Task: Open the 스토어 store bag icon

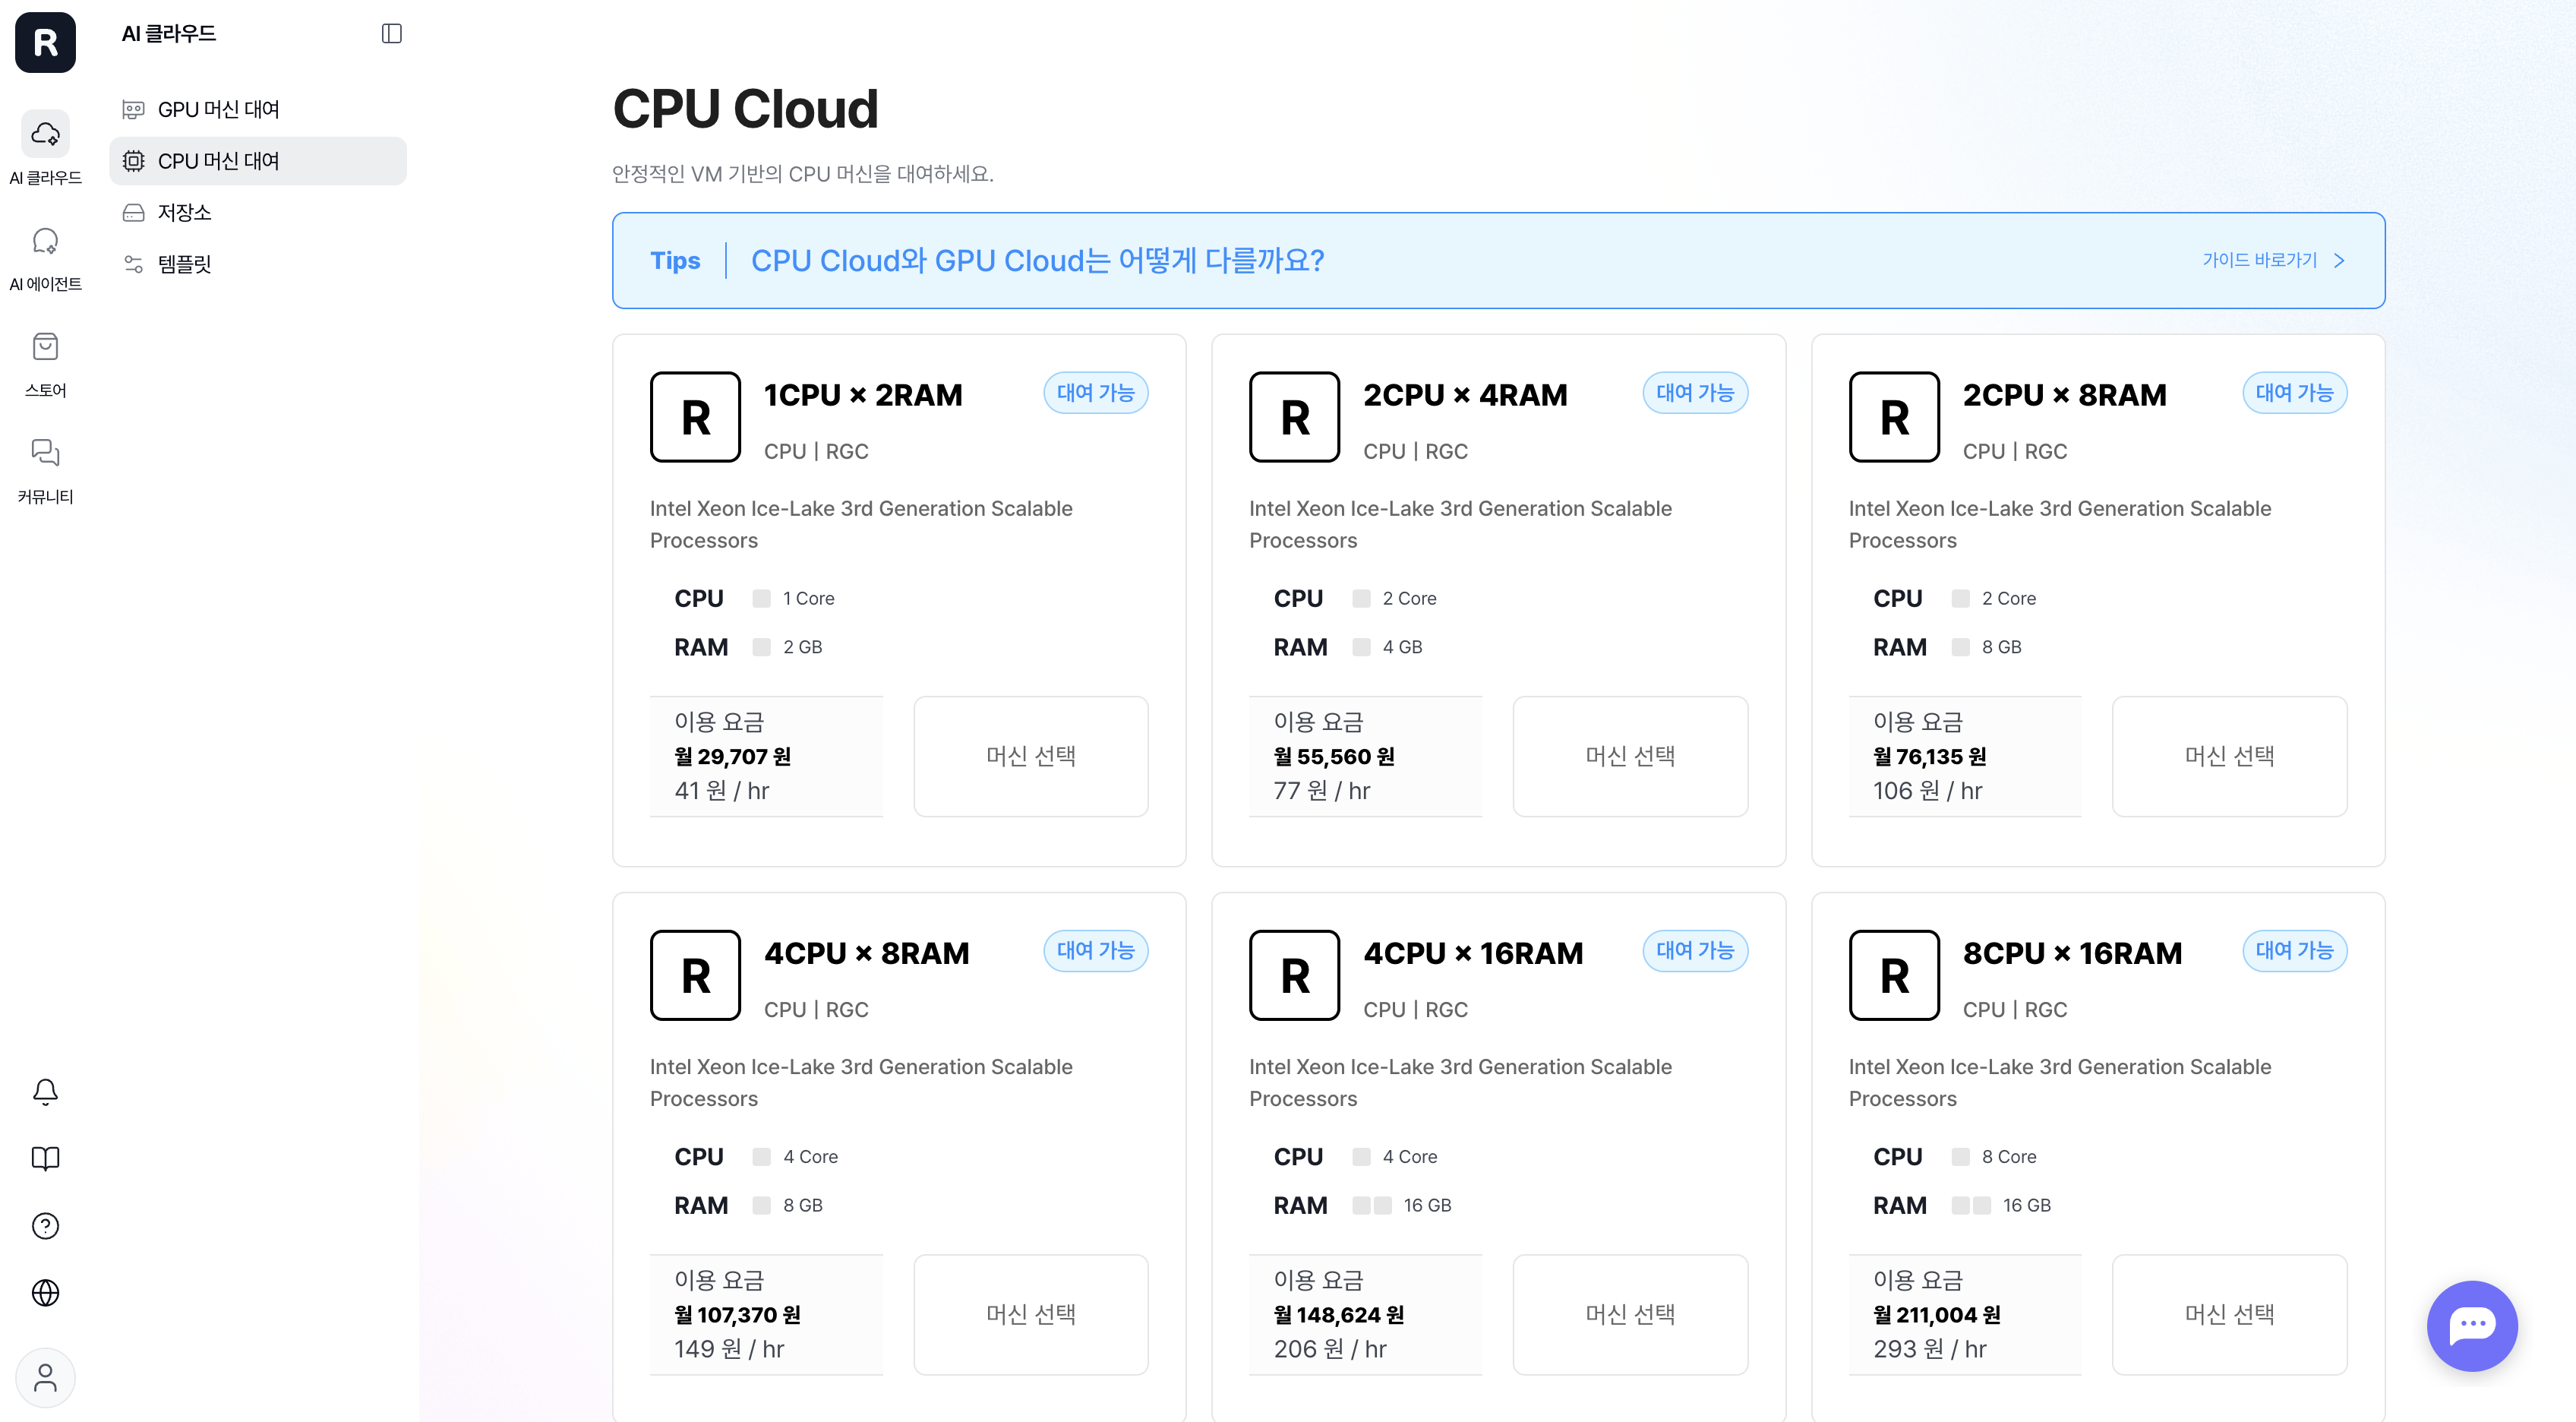Action: pyautogui.click(x=45, y=347)
